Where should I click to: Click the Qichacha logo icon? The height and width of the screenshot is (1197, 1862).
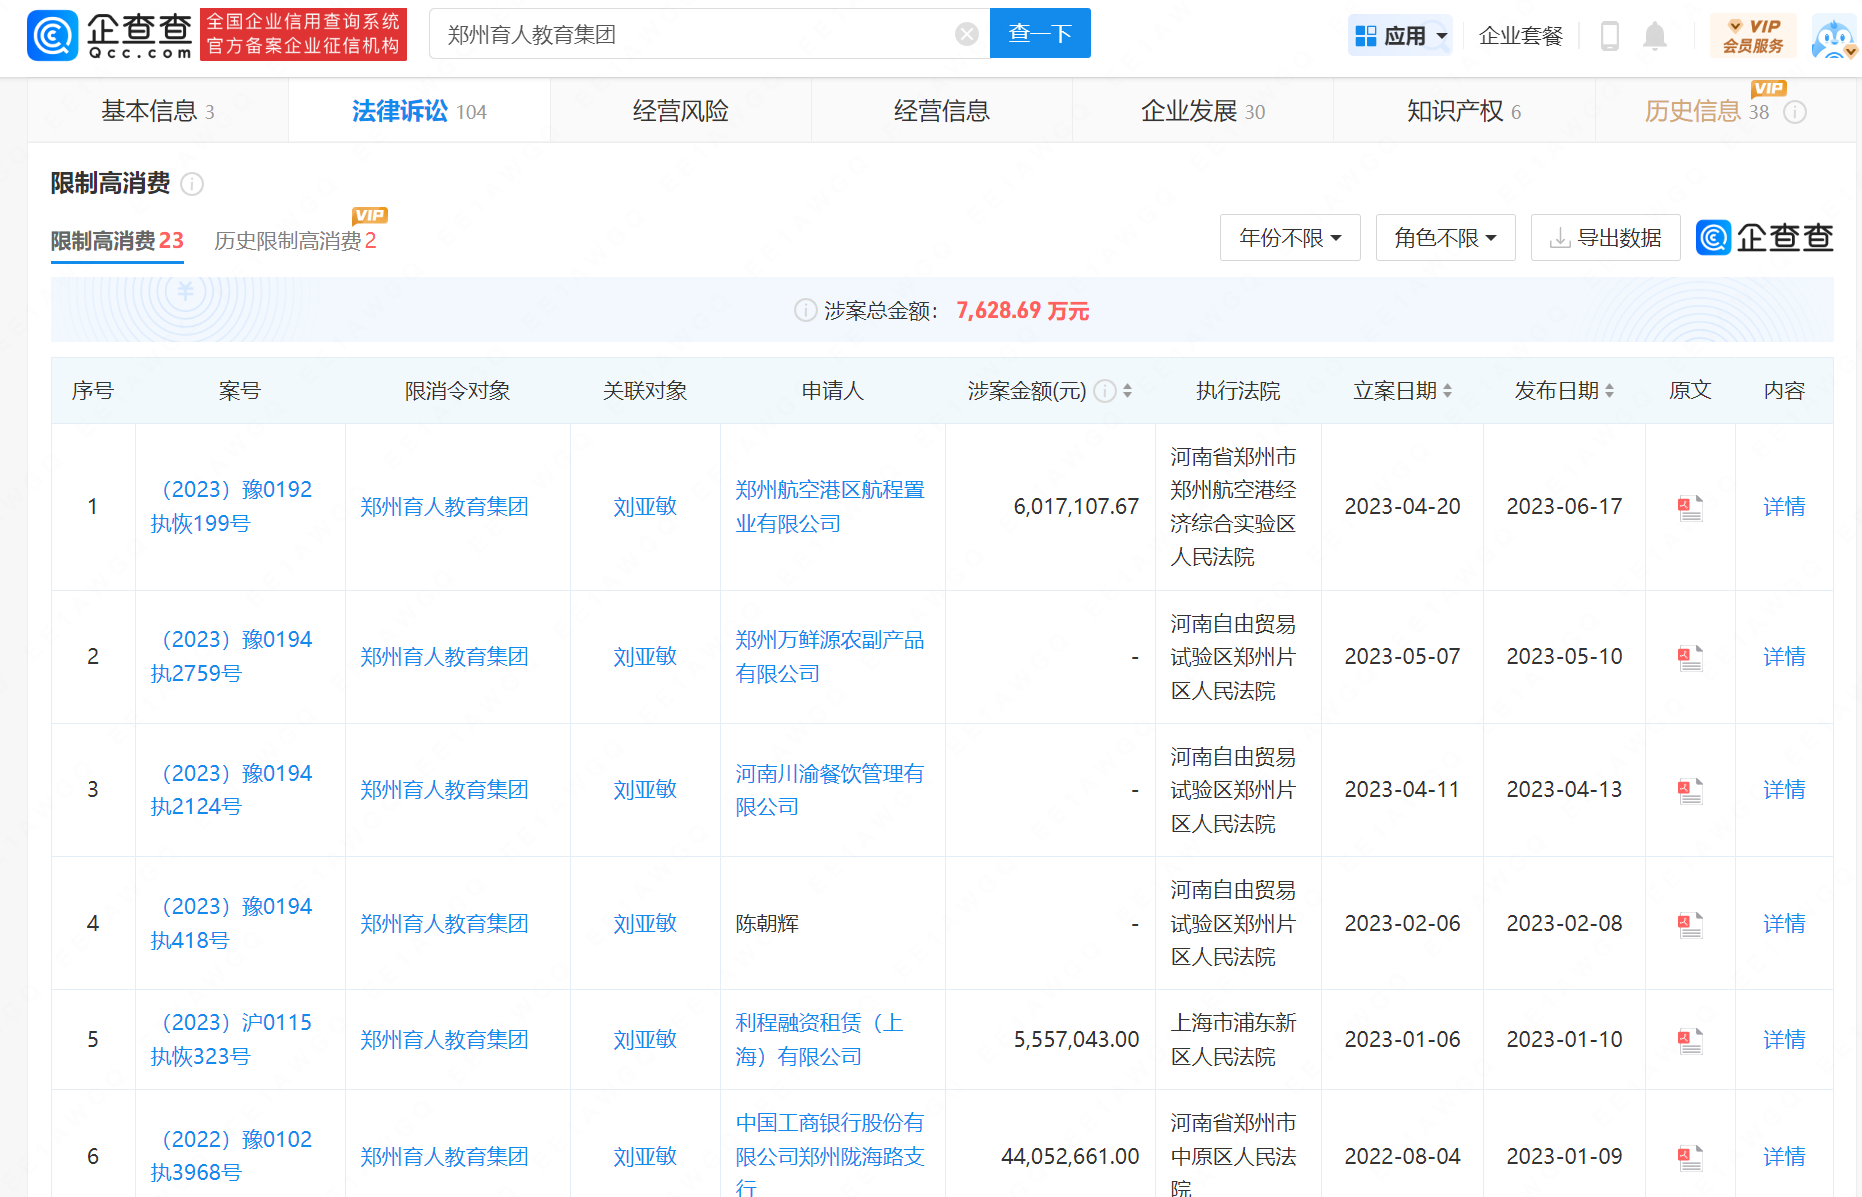[x=52, y=33]
